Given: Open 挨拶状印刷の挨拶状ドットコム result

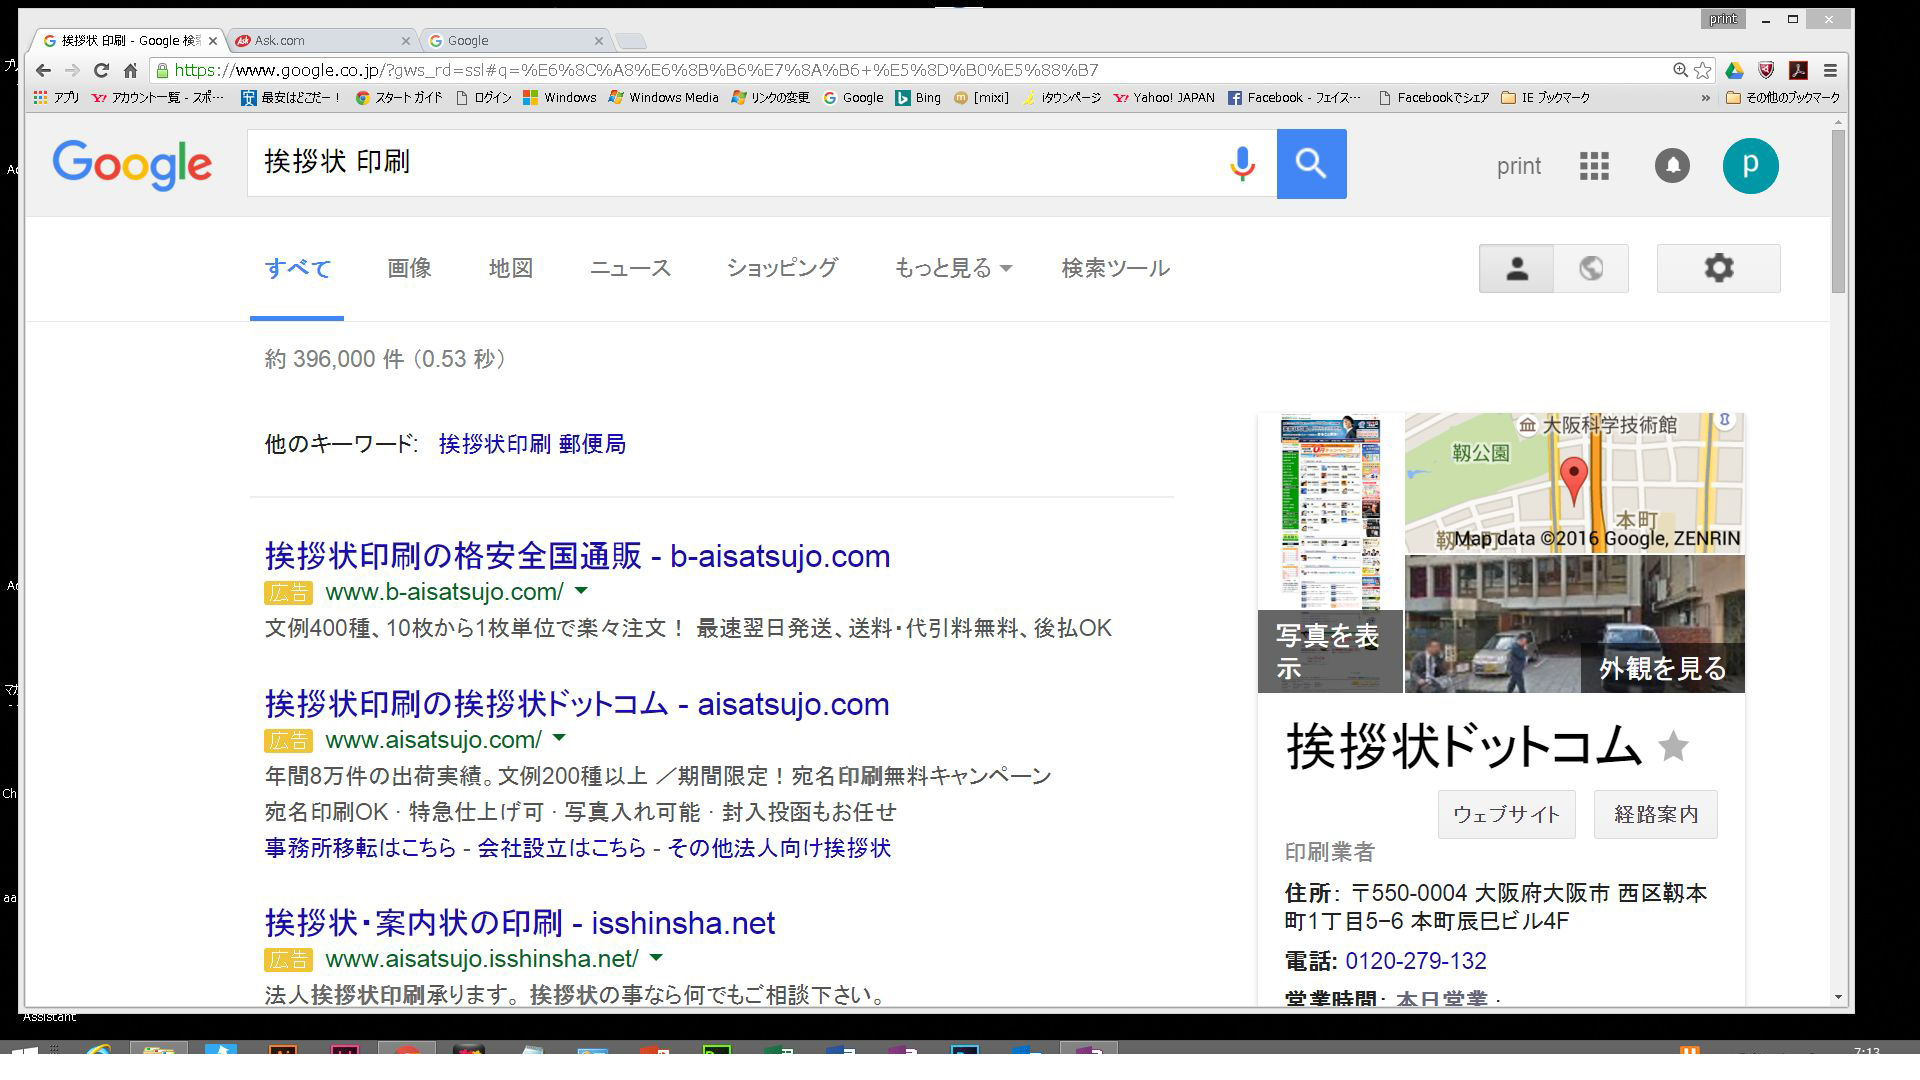Looking at the screenshot, I should pyautogui.click(x=577, y=704).
